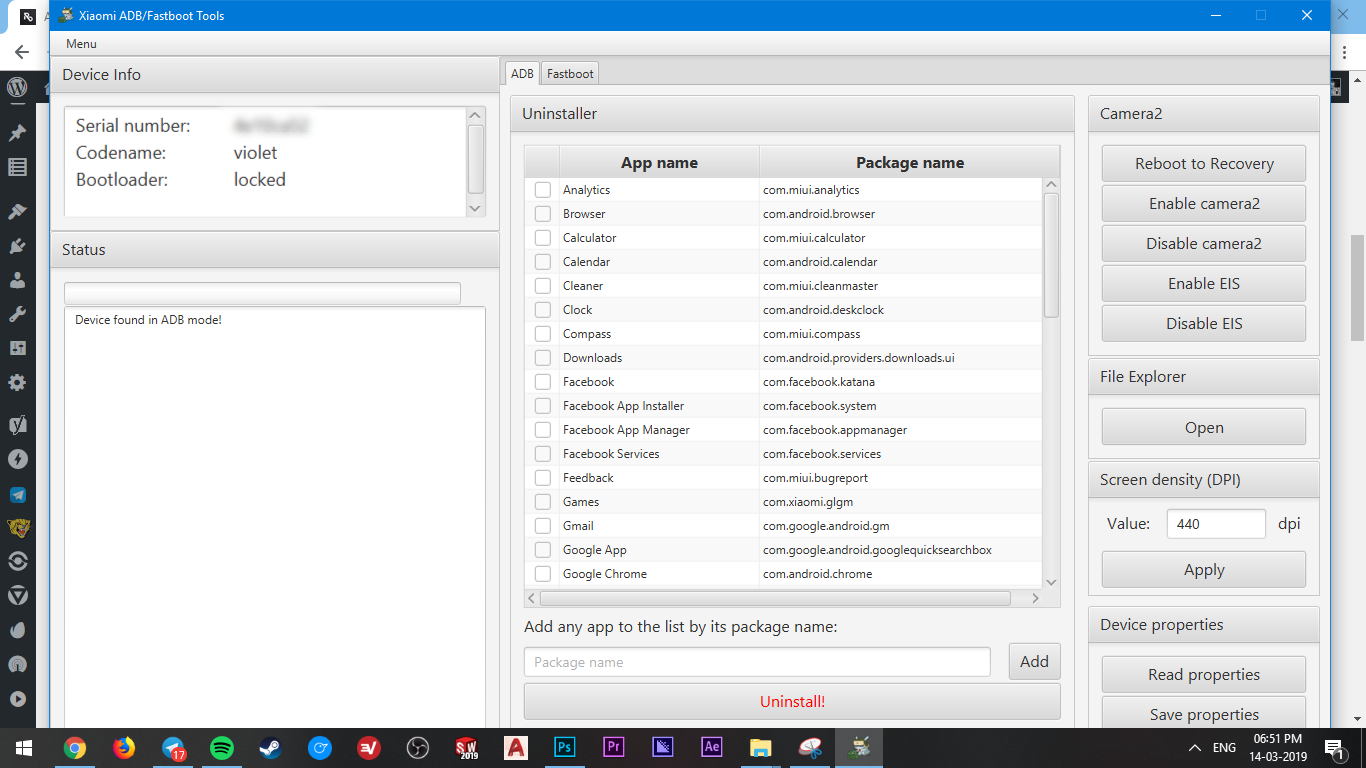Click the Add package button
Screen dimensions: 1366x768
point(1034,662)
